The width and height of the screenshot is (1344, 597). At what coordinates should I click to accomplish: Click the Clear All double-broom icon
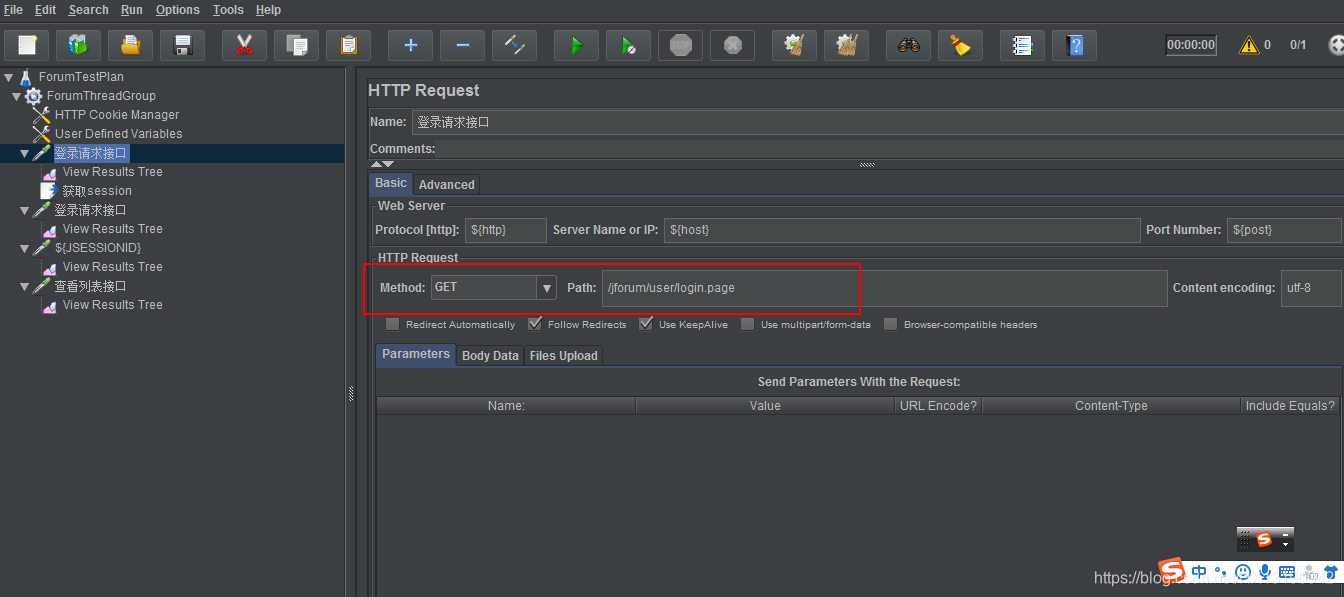click(846, 45)
